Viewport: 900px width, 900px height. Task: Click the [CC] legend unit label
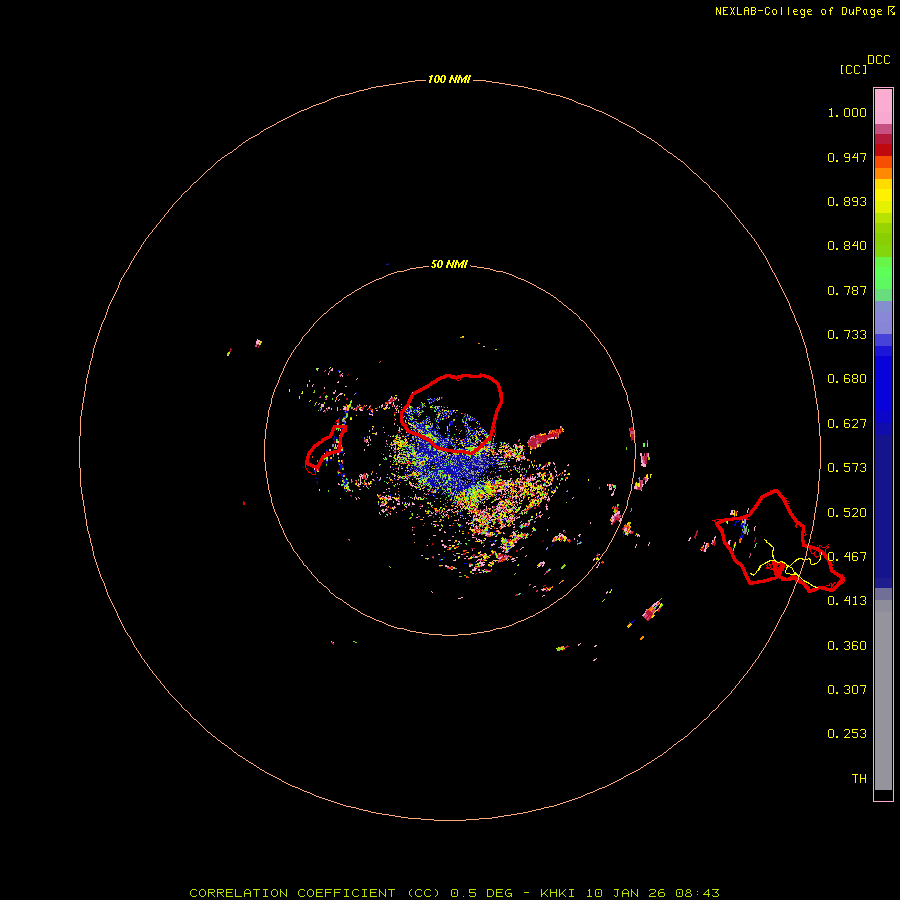pos(853,69)
